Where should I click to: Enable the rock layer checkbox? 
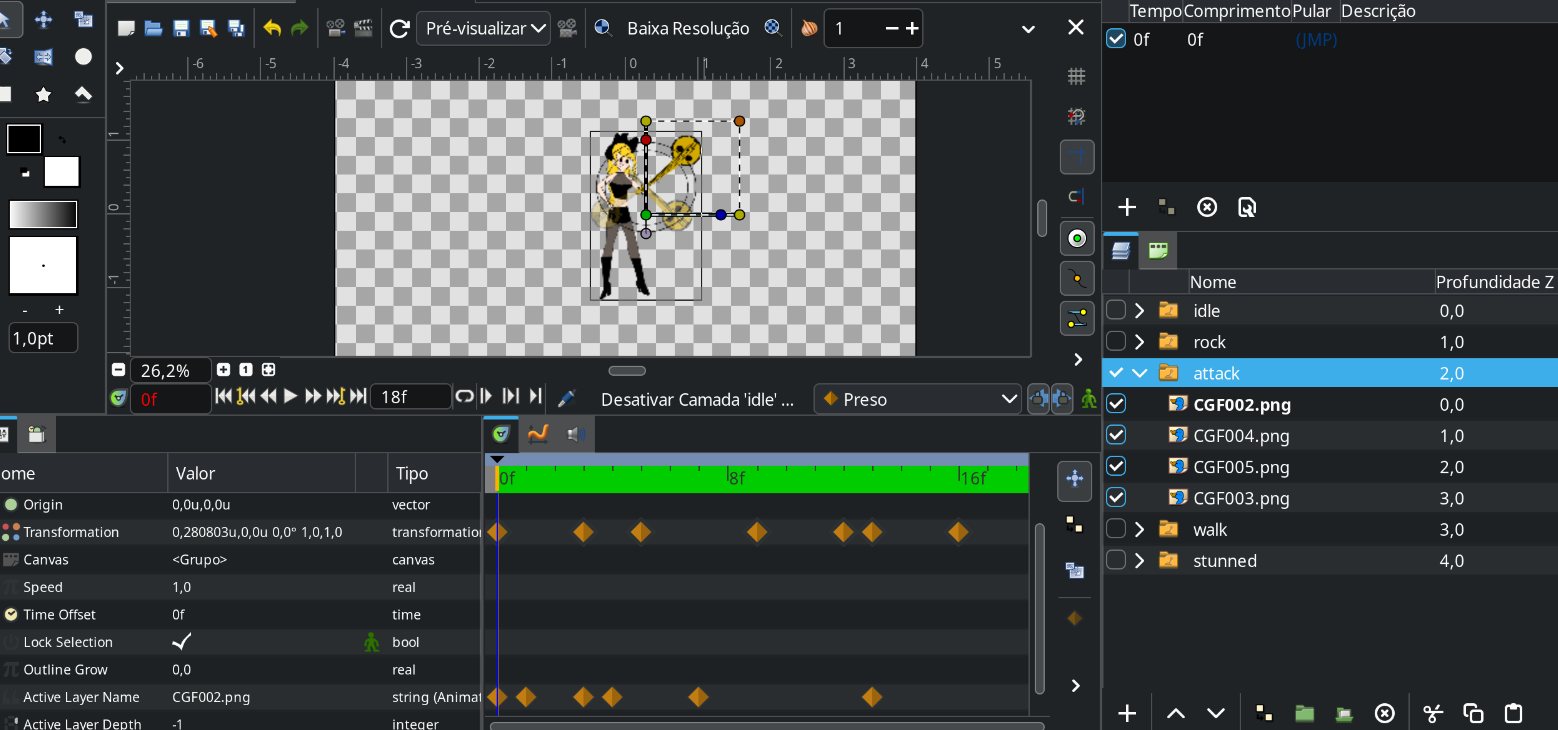pos(1116,341)
